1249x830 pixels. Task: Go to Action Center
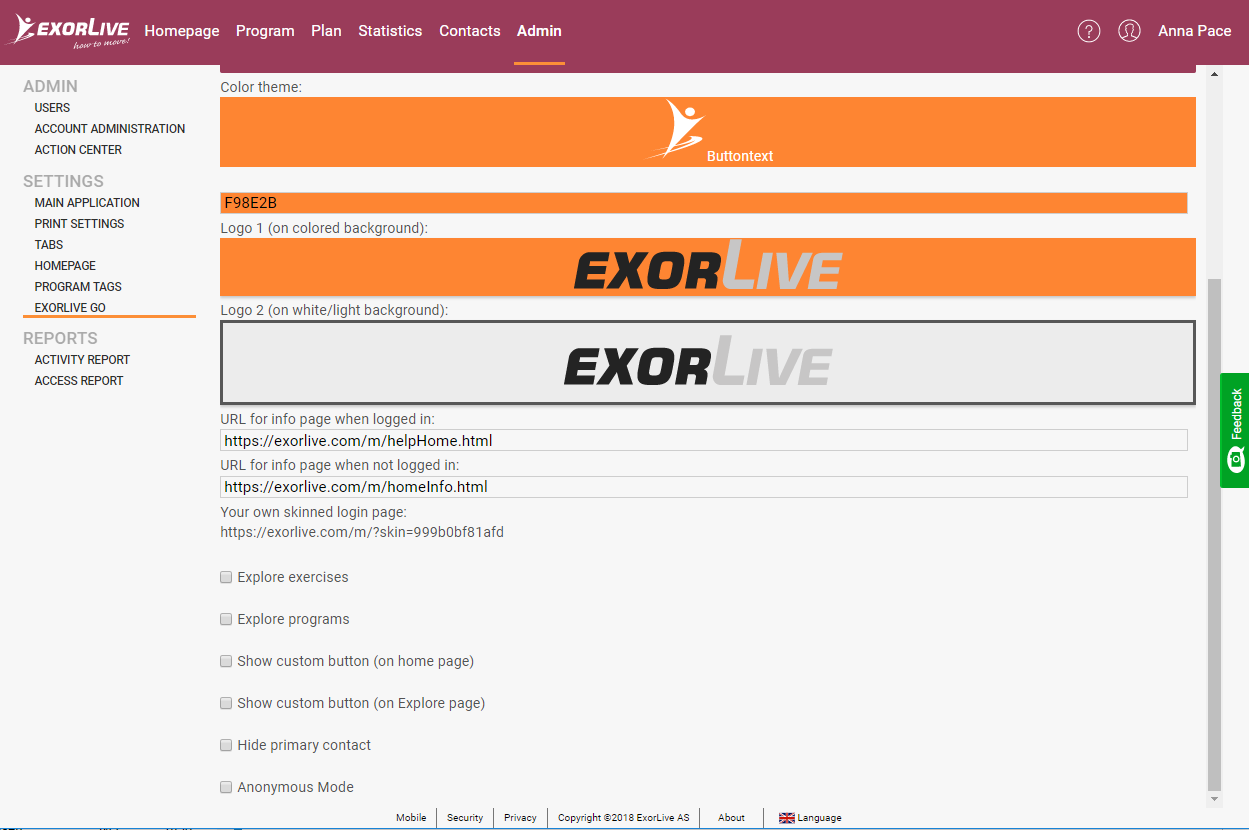pos(78,150)
